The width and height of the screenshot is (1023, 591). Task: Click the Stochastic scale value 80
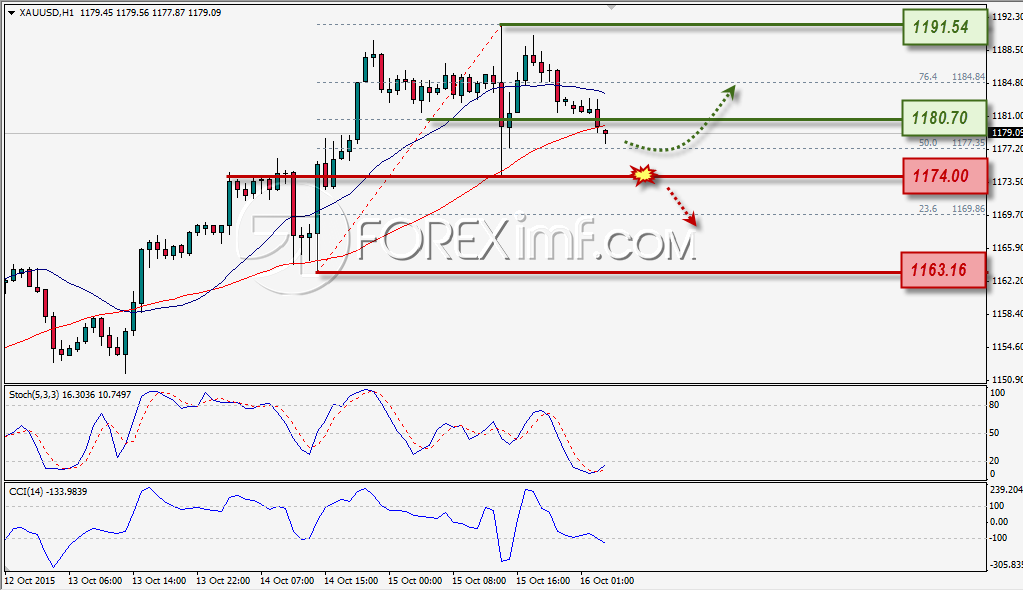click(x=994, y=405)
